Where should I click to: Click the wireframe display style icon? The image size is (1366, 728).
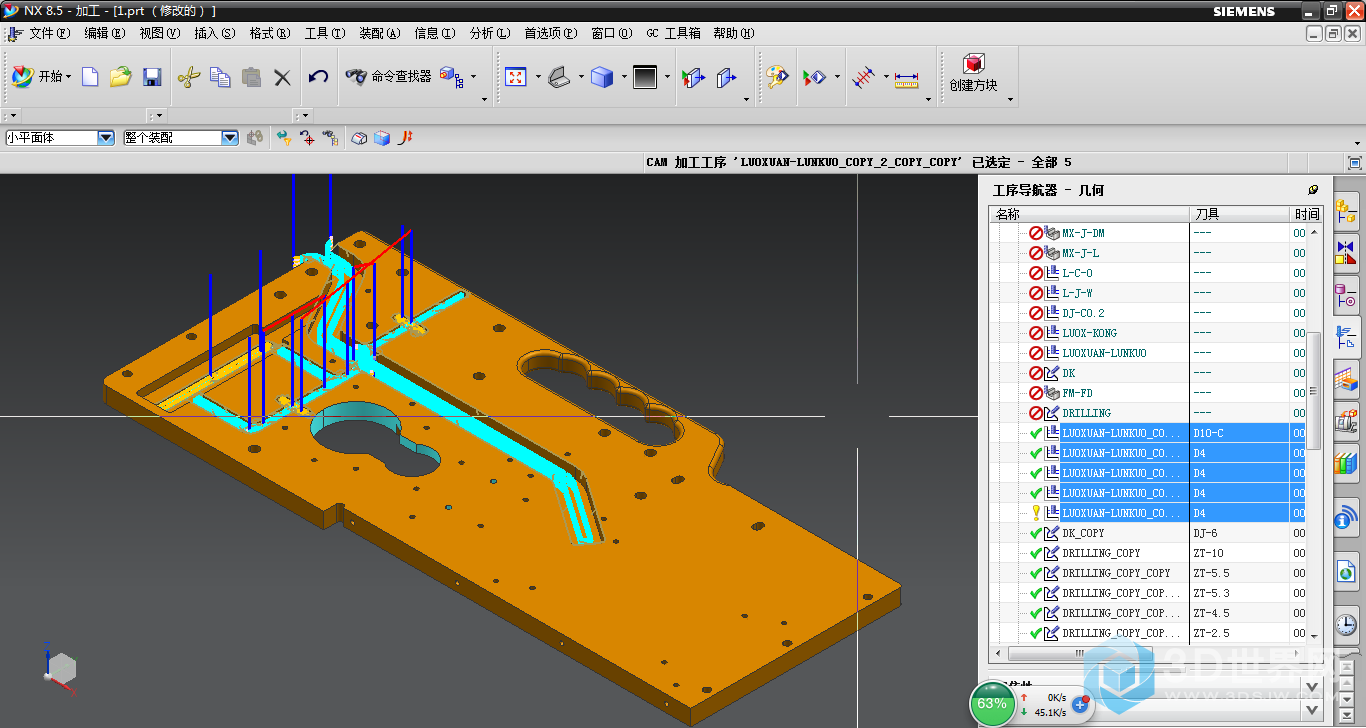pyautogui.click(x=560, y=77)
